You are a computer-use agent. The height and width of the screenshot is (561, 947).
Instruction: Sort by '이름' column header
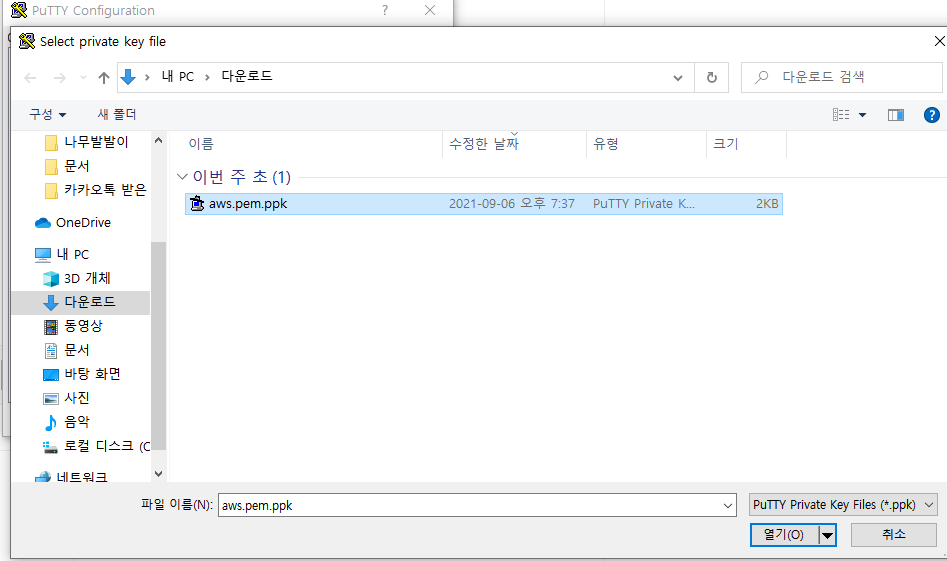201,144
